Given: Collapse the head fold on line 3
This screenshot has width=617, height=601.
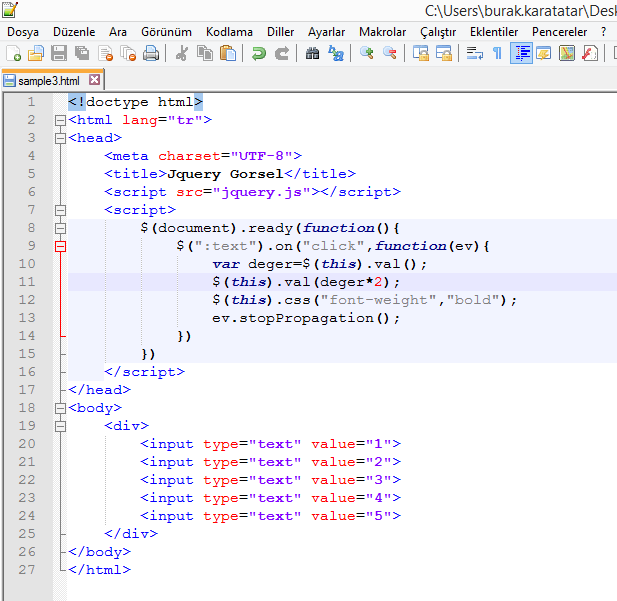Looking at the screenshot, I should (x=60, y=139).
